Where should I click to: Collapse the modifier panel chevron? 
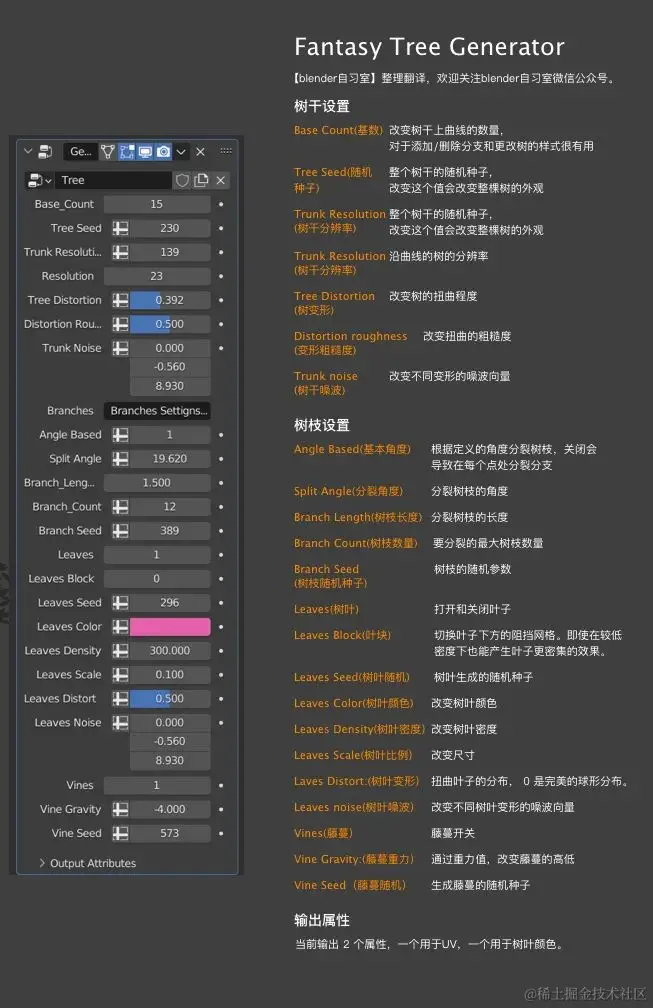(28, 151)
